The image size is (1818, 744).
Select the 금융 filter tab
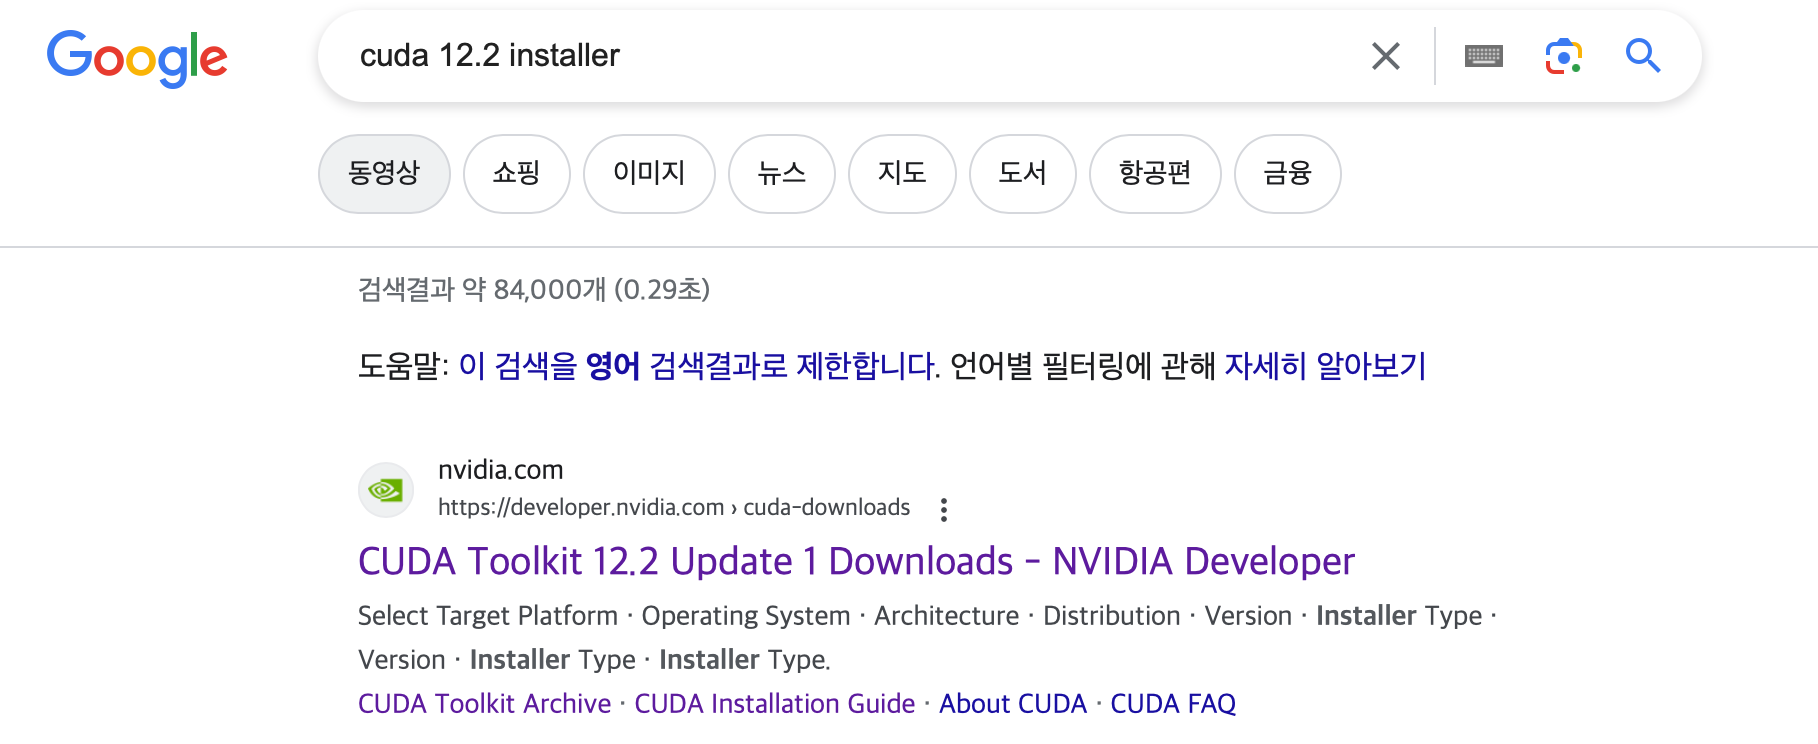[x=1288, y=174]
